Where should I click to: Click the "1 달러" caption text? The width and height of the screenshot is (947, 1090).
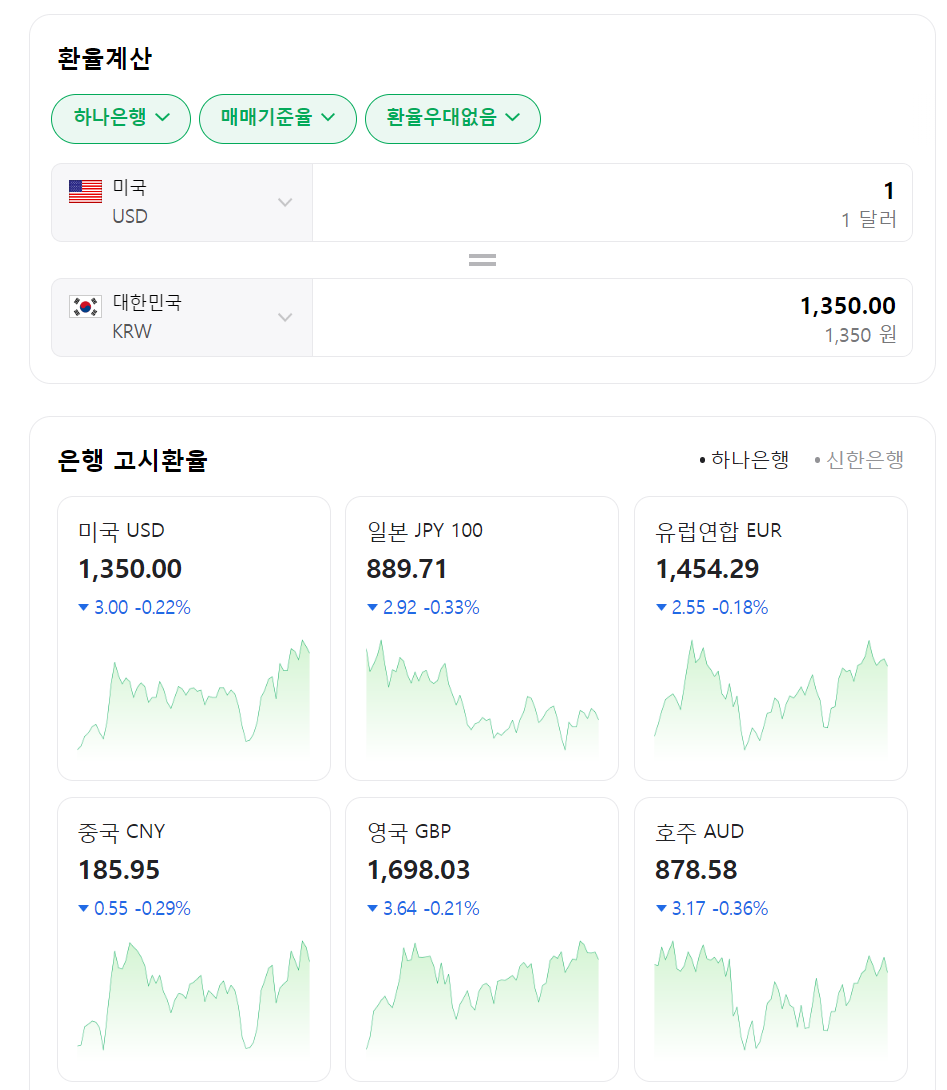(x=868, y=220)
